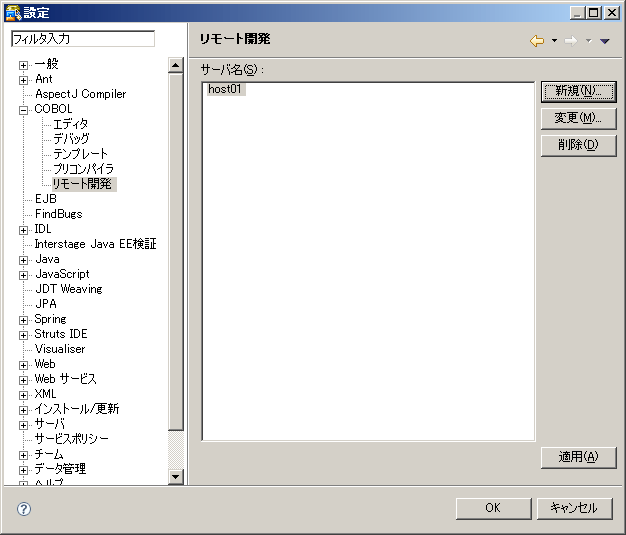
Task: Click the help question mark icon
Action: click(x=24, y=509)
